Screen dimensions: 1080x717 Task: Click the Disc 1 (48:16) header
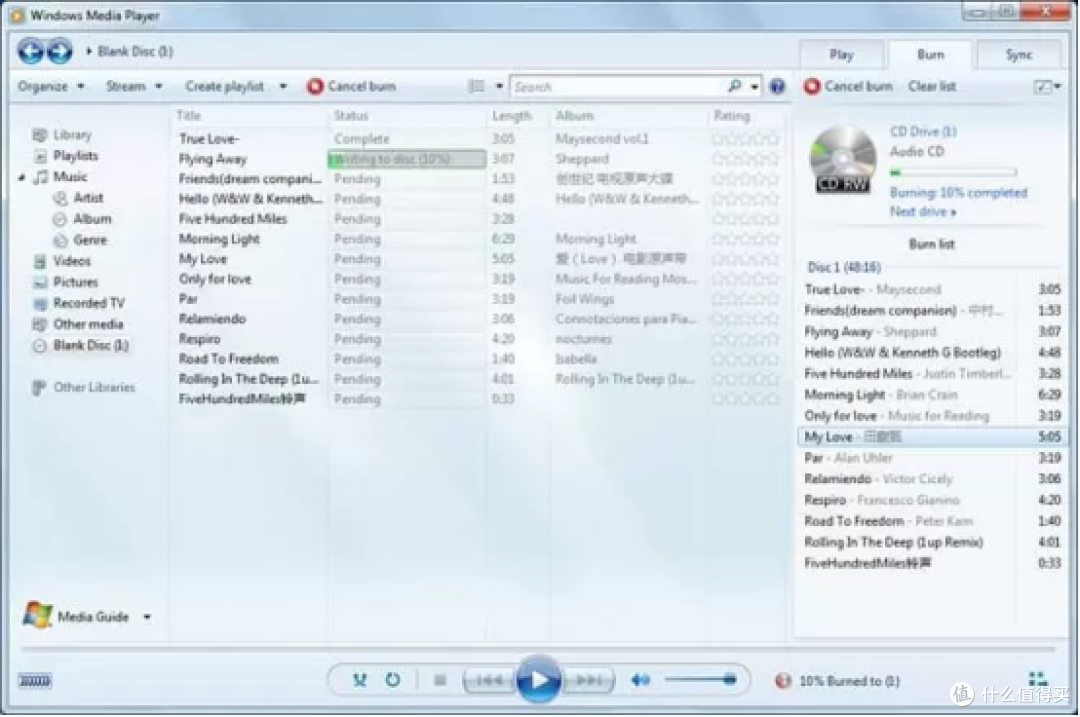pos(844,267)
